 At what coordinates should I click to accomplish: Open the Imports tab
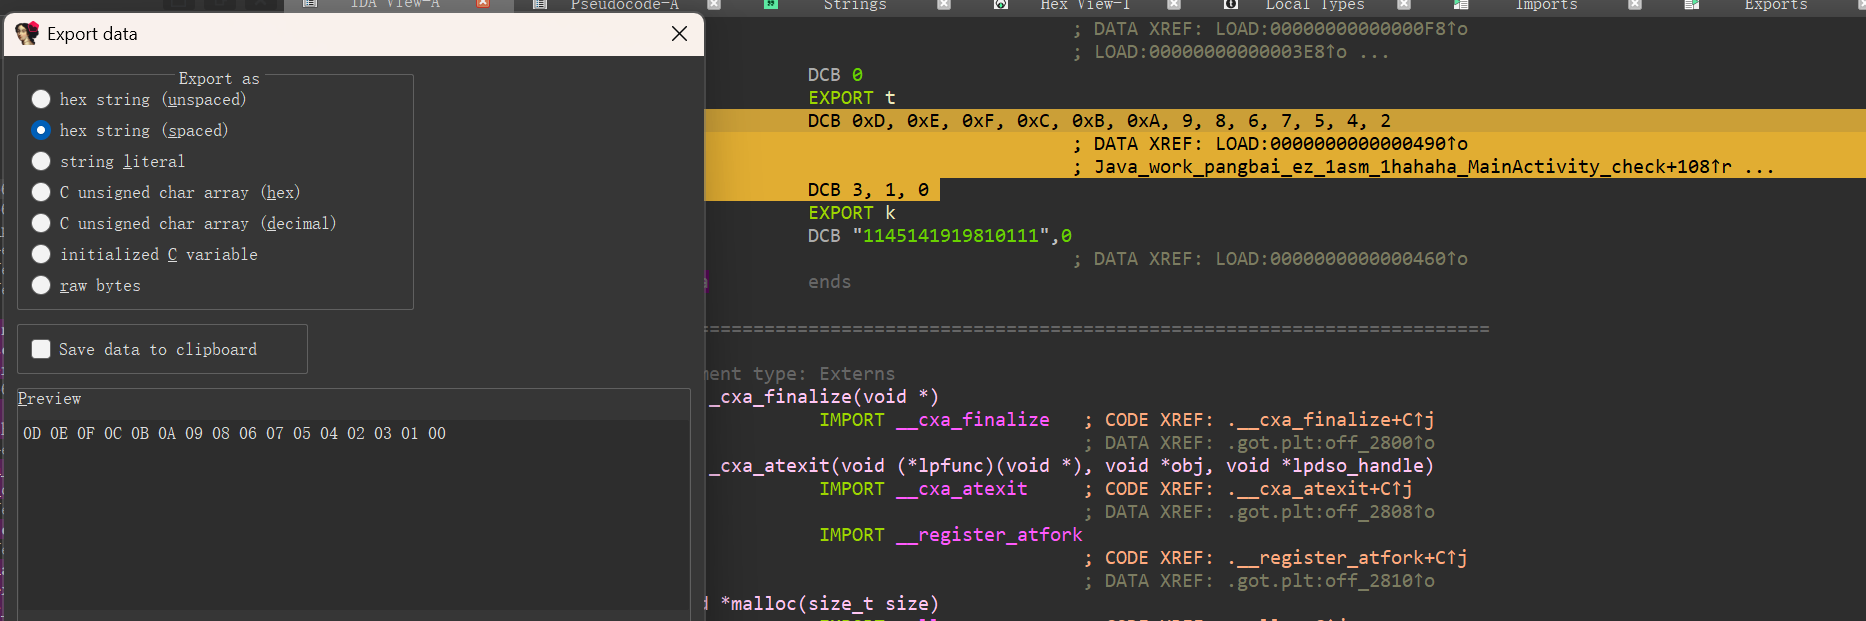pyautogui.click(x=1546, y=5)
